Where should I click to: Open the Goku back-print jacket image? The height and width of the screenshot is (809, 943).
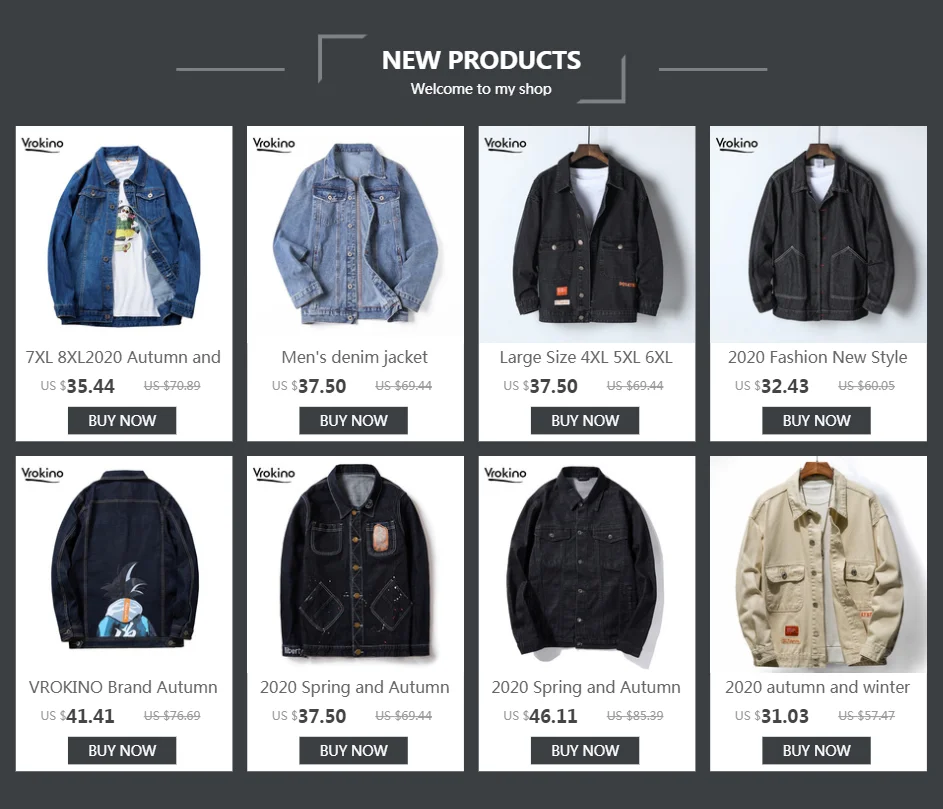[124, 564]
